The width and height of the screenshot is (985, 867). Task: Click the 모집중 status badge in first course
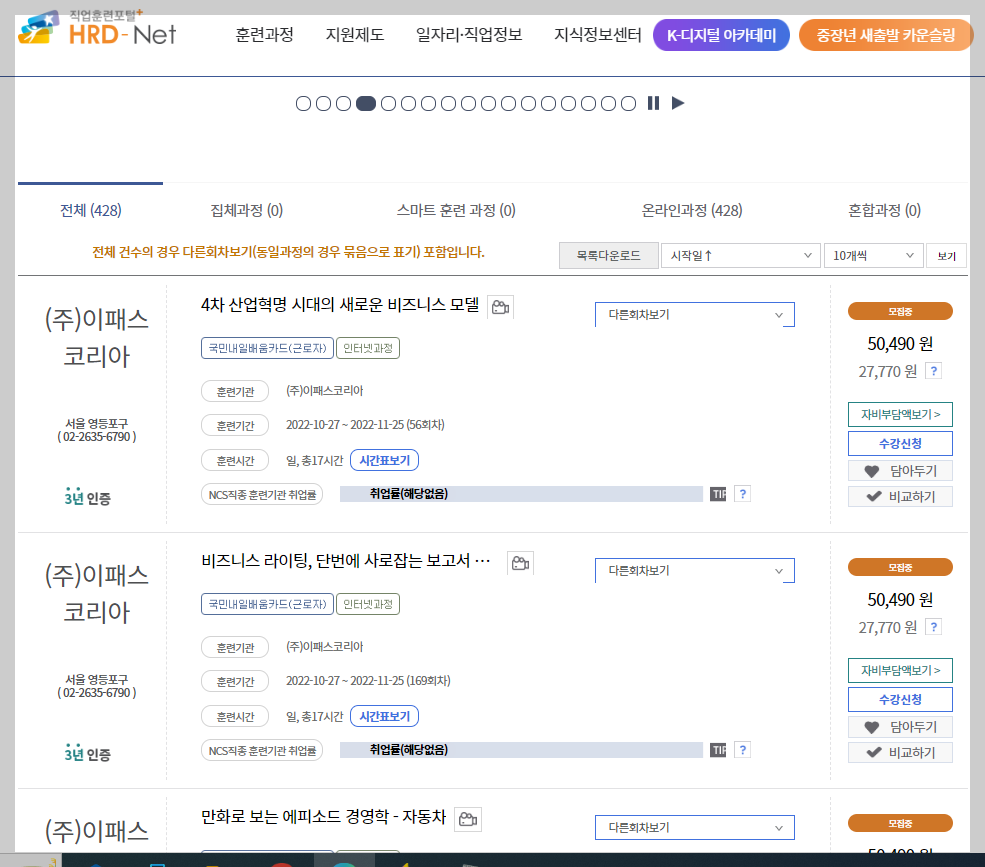click(x=900, y=311)
